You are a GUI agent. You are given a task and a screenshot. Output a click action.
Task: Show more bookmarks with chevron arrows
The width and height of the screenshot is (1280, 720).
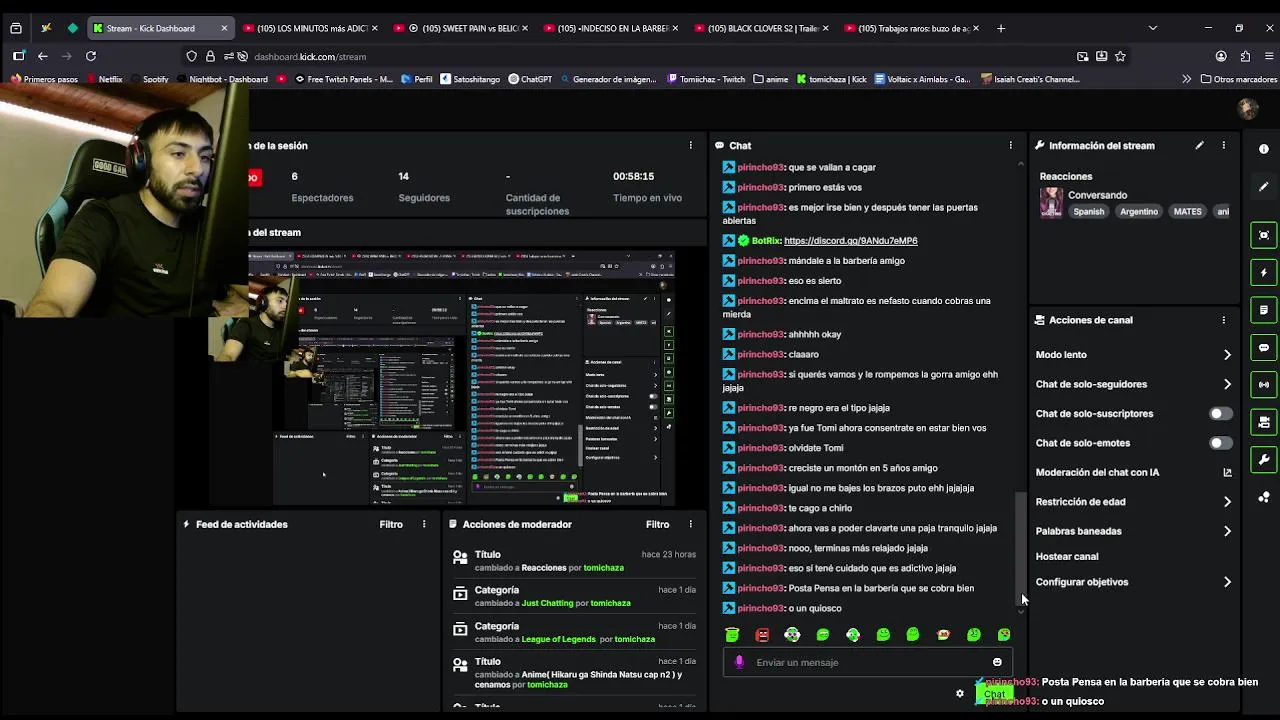click(1186, 79)
